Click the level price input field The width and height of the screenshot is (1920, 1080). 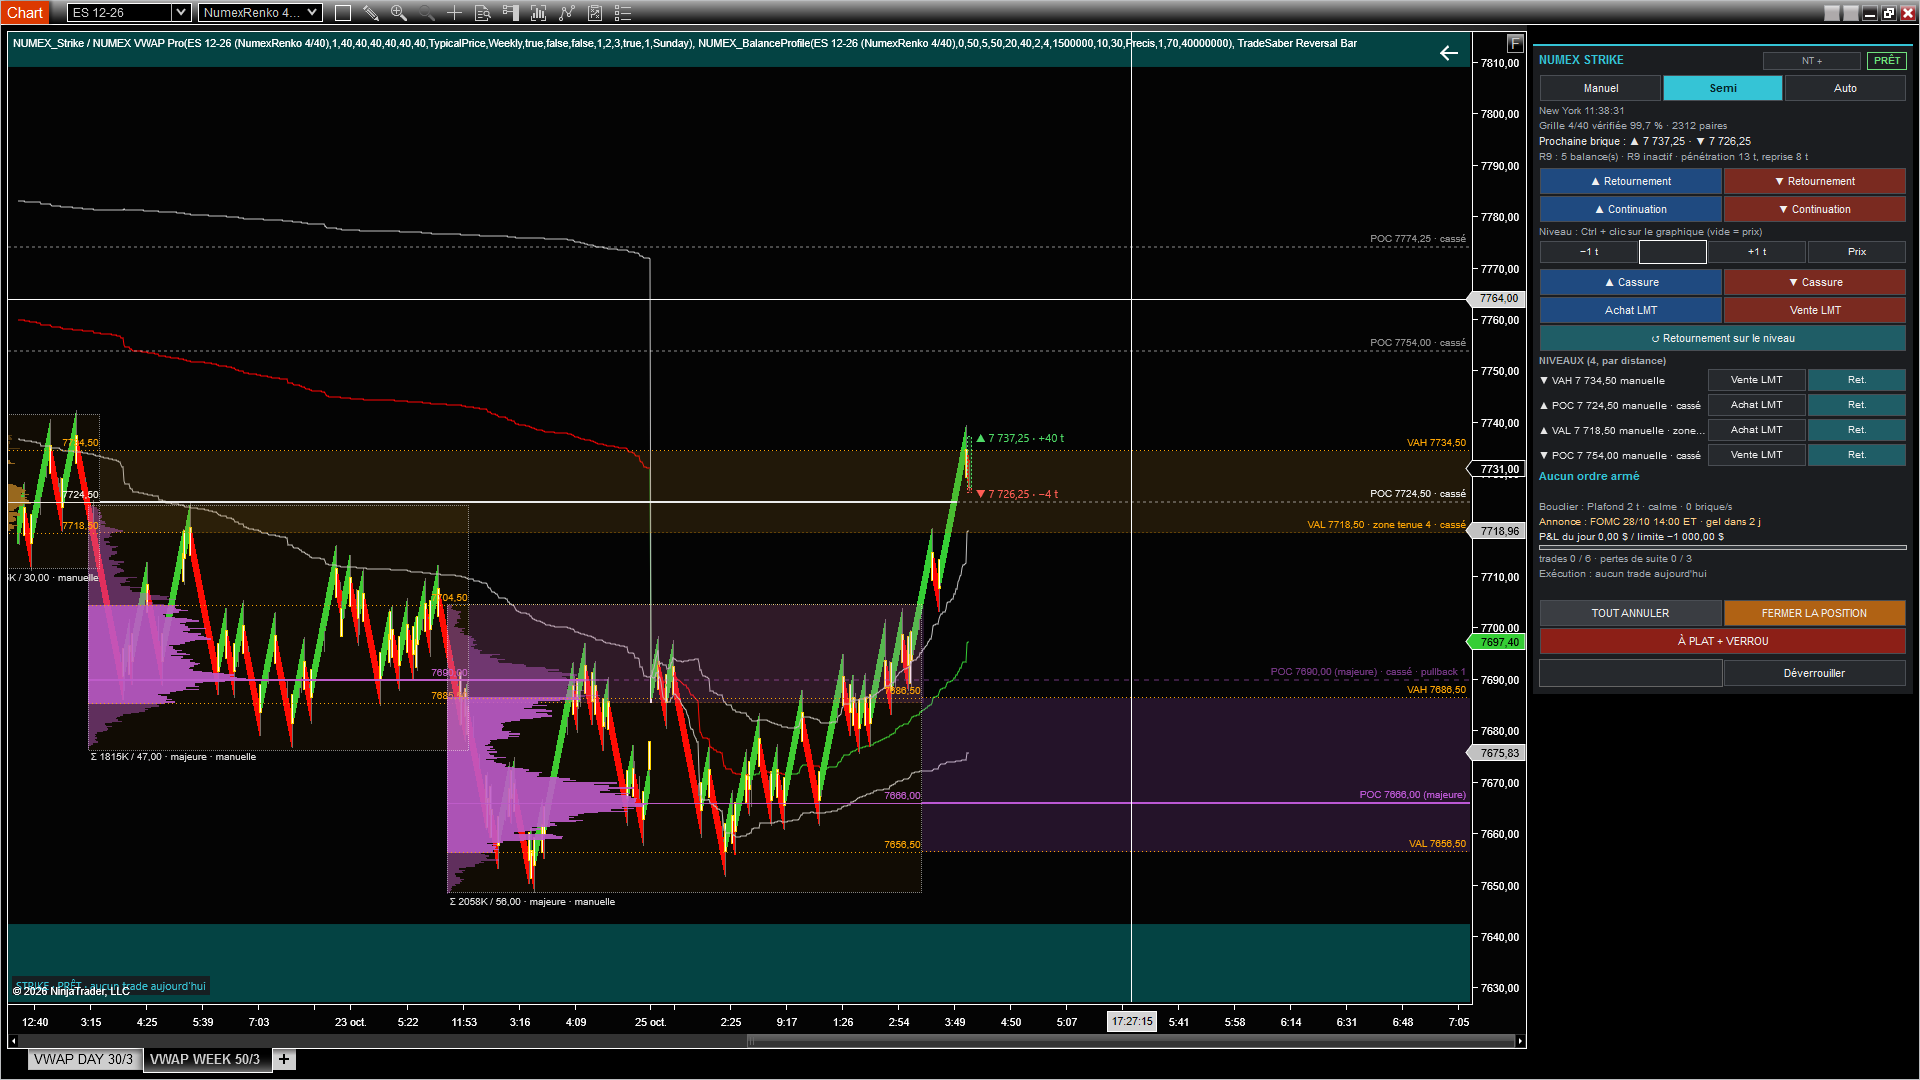click(x=1672, y=252)
